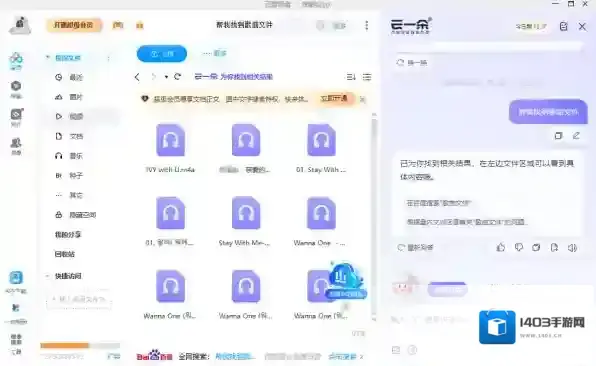Close the 云一朵 assistant panel
Screen dimensions: 596x366
[x=582, y=26]
